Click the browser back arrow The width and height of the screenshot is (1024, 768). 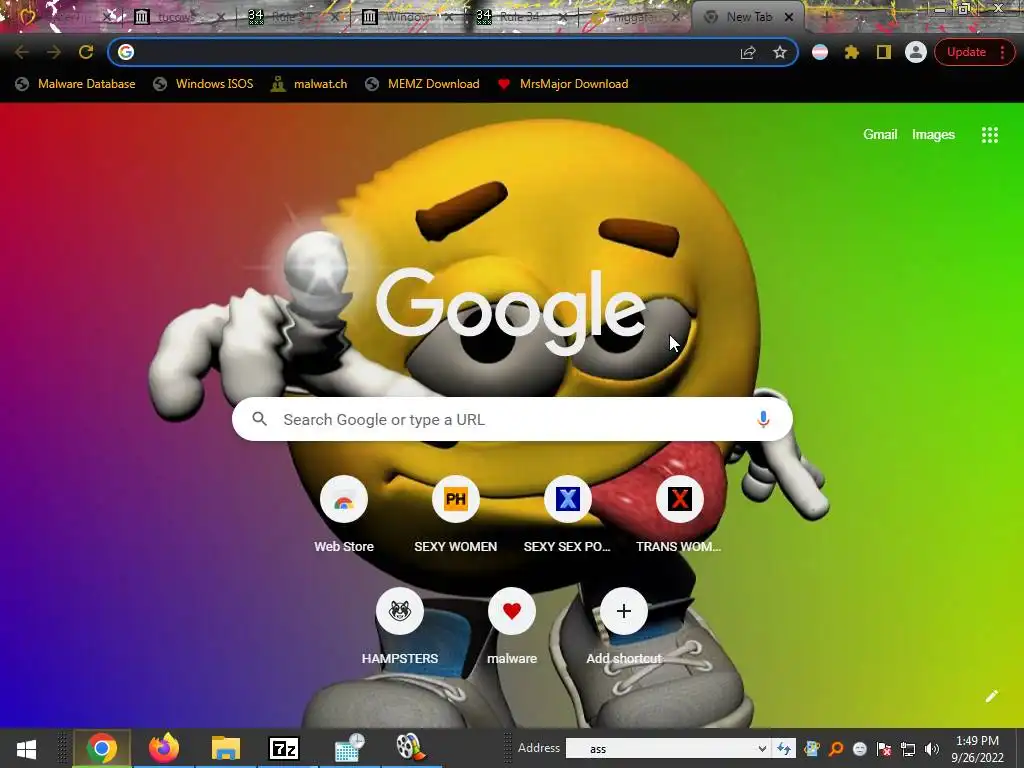[x=22, y=52]
